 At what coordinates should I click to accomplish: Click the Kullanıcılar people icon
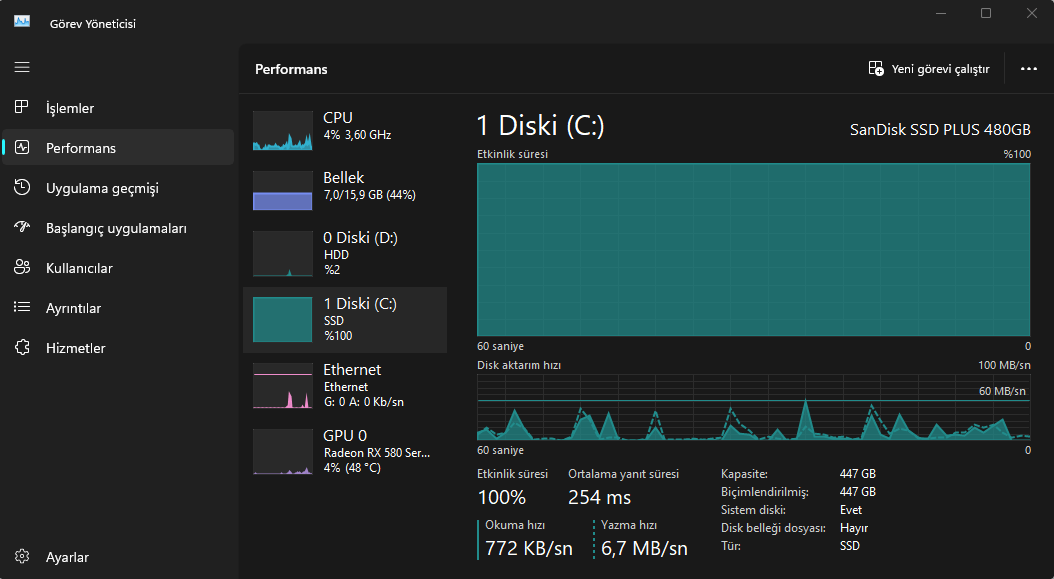tap(22, 268)
